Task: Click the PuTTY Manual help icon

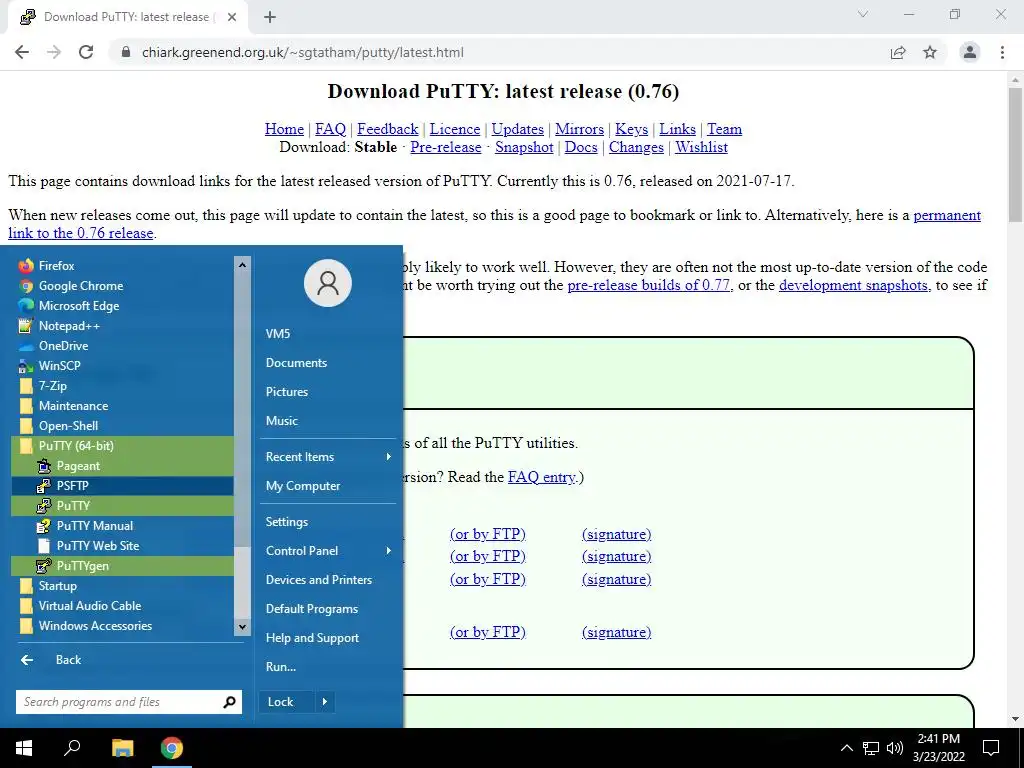Action: [x=44, y=526]
